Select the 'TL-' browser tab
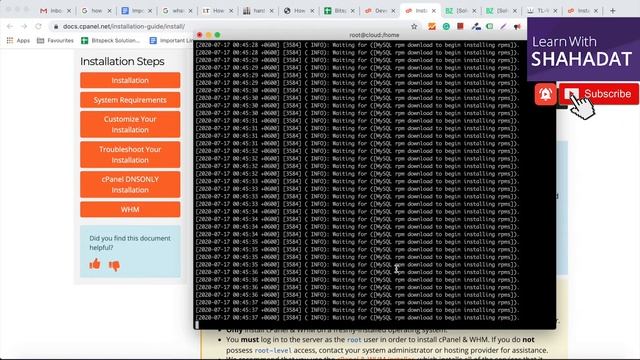The height and width of the screenshot is (360, 640). coord(538,11)
